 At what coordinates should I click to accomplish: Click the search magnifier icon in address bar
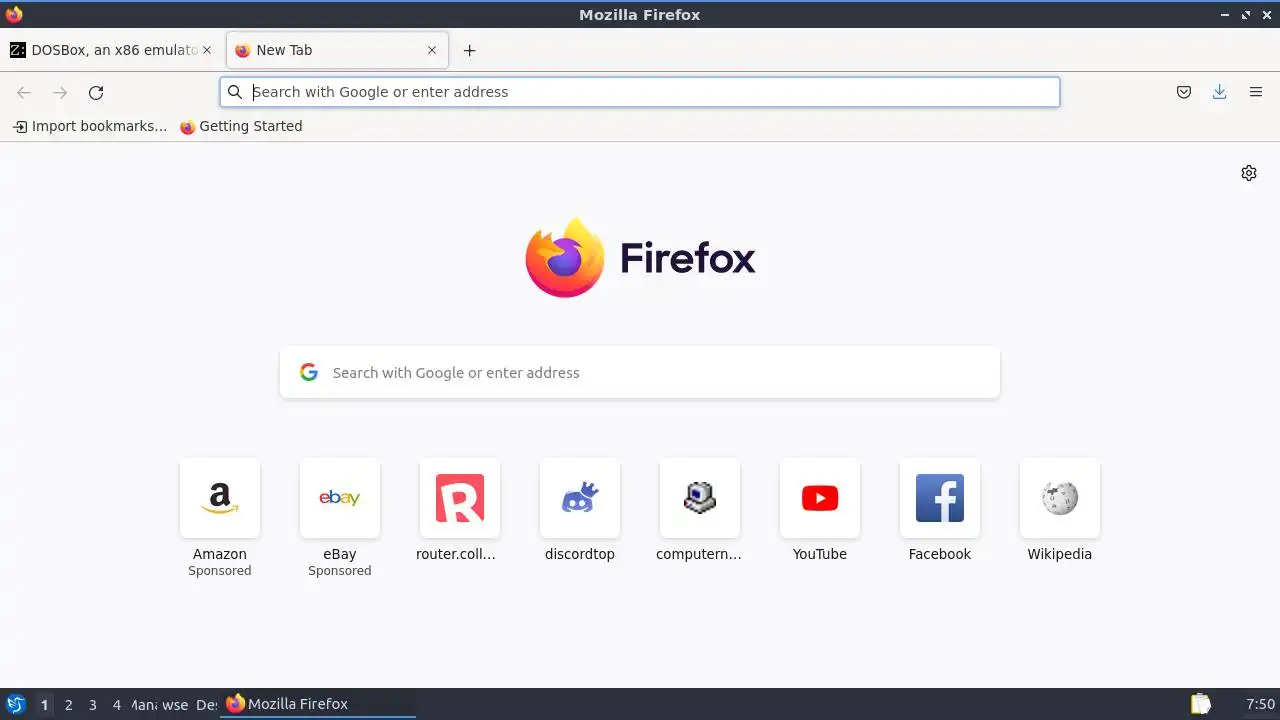[x=235, y=92]
